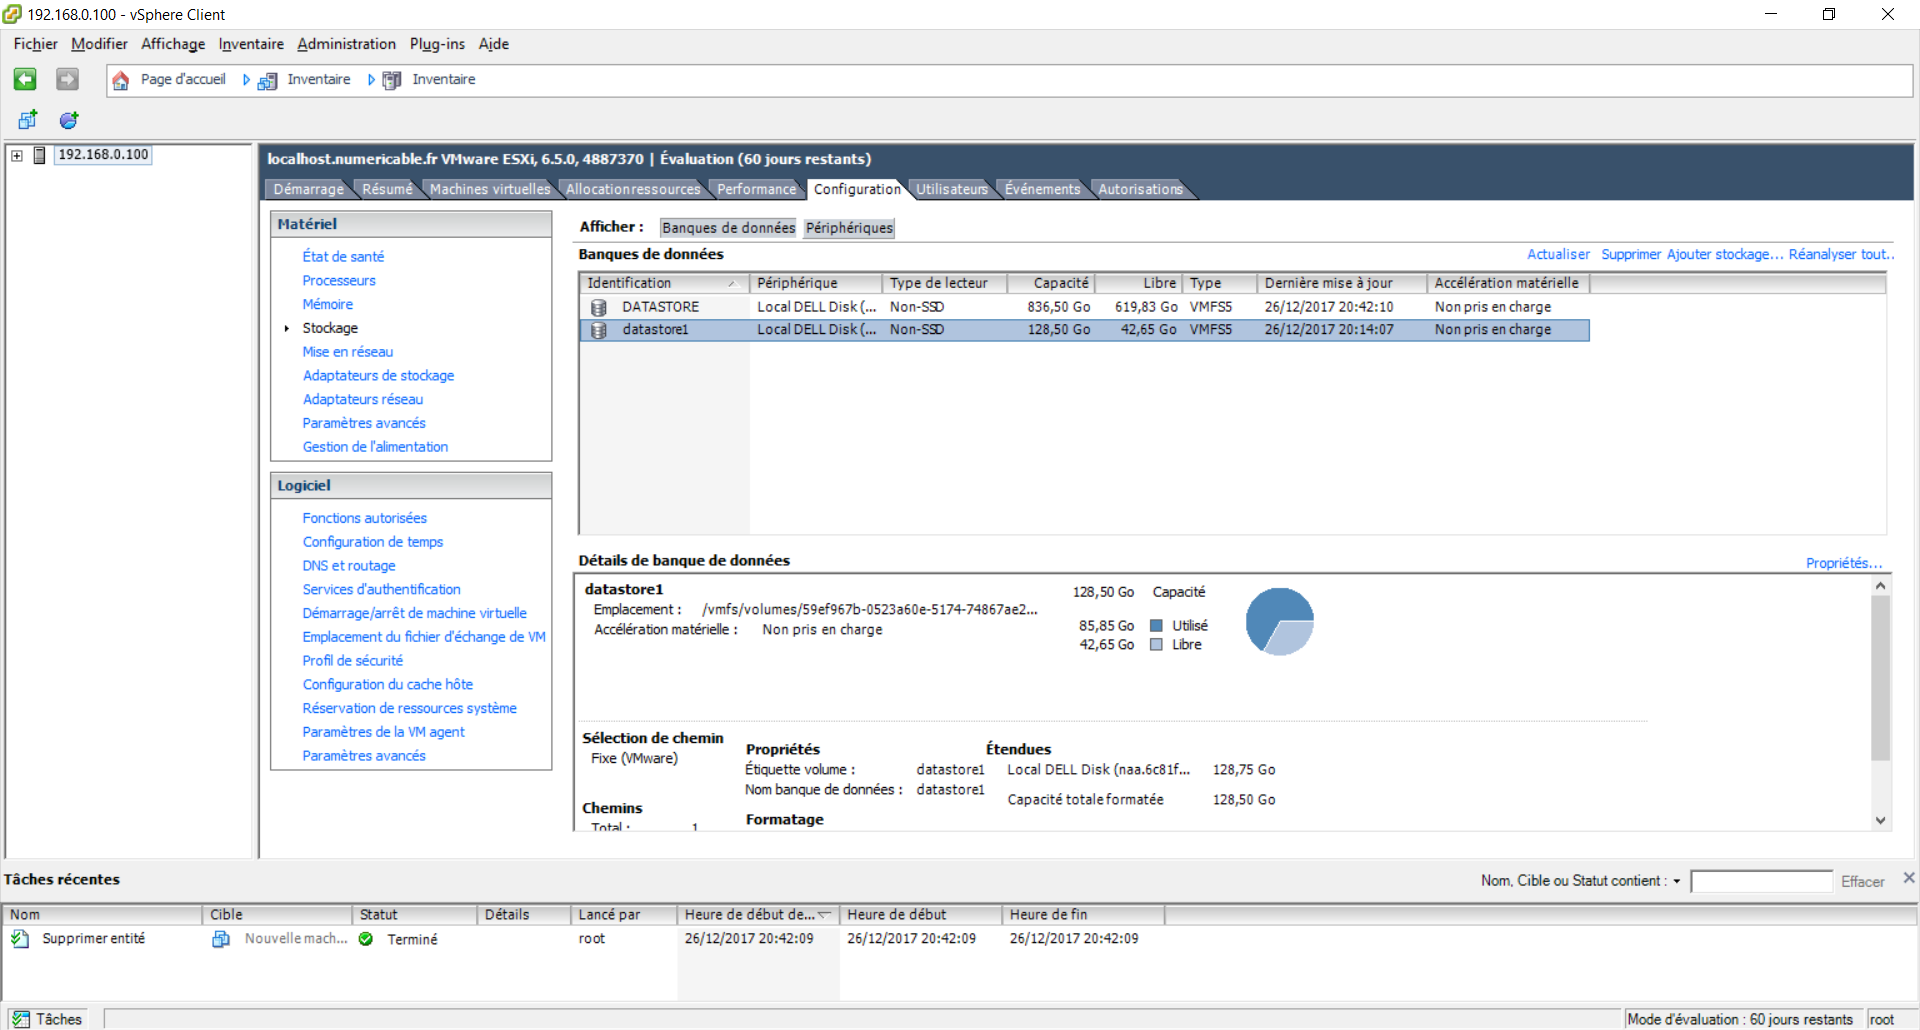The width and height of the screenshot is (1920, 1030).
Task: Open the Affichage menu
Action: [173, 44]
